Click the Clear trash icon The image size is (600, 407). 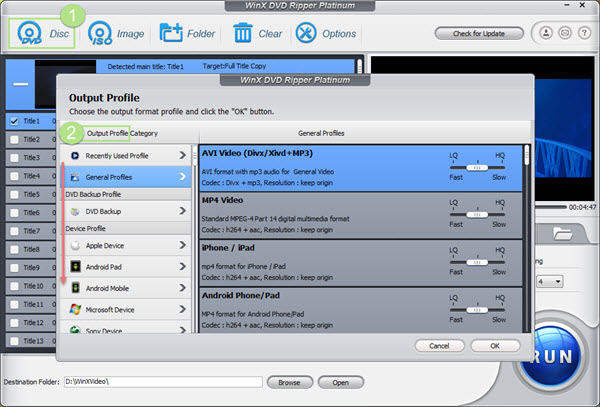(x=243, y=33)
